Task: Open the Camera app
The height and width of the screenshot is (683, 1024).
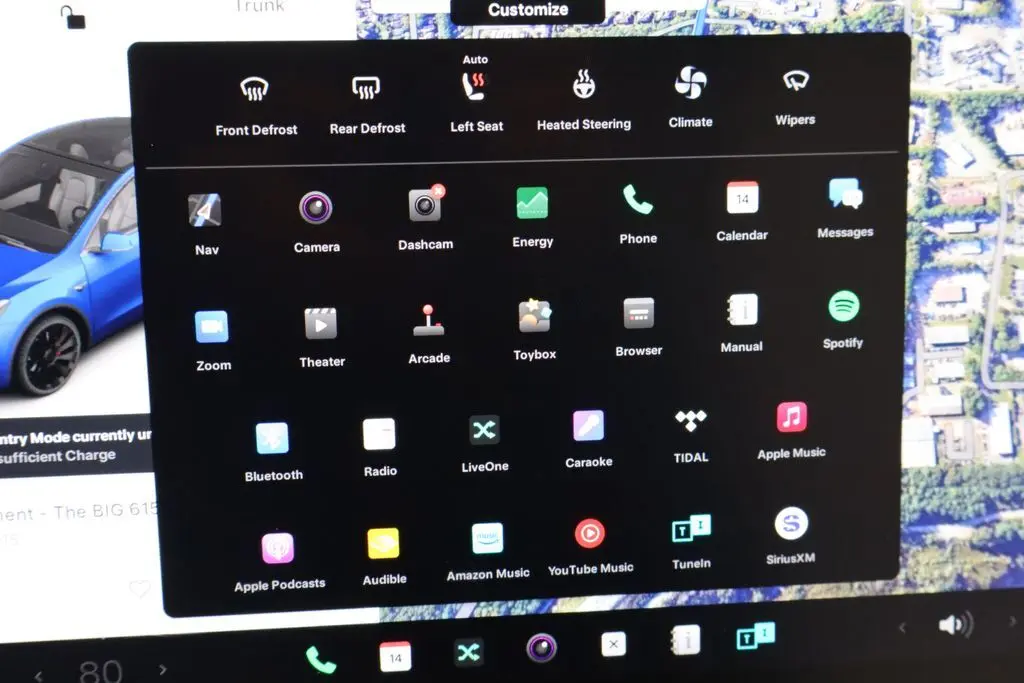Action: pos(316,221)
